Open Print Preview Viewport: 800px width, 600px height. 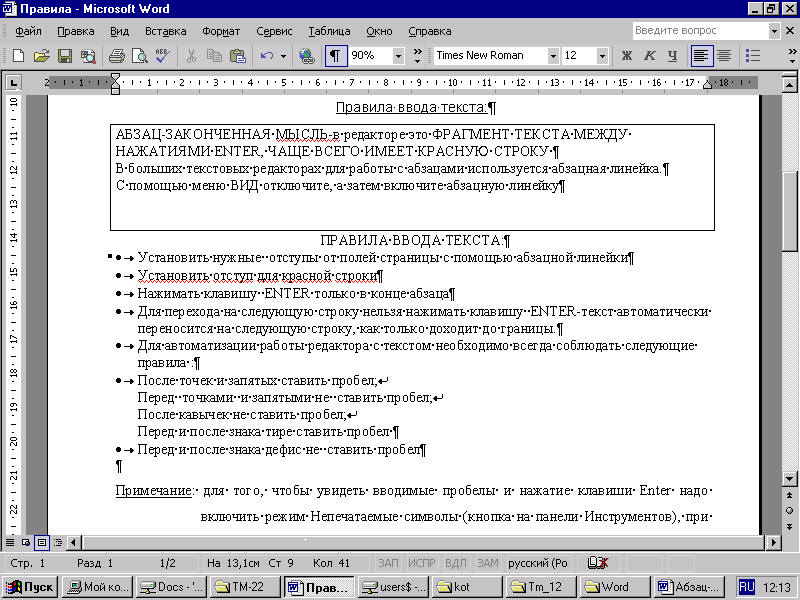(139, 56)
